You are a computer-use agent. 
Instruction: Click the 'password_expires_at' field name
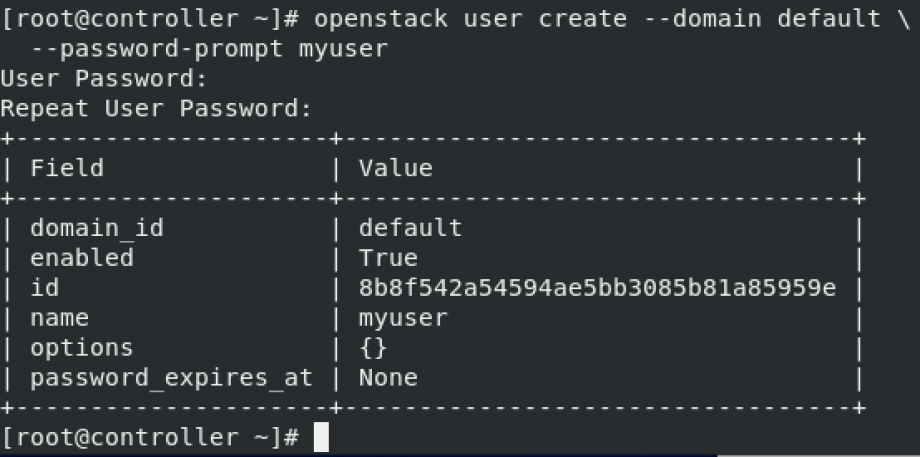(x=171, y=378)
